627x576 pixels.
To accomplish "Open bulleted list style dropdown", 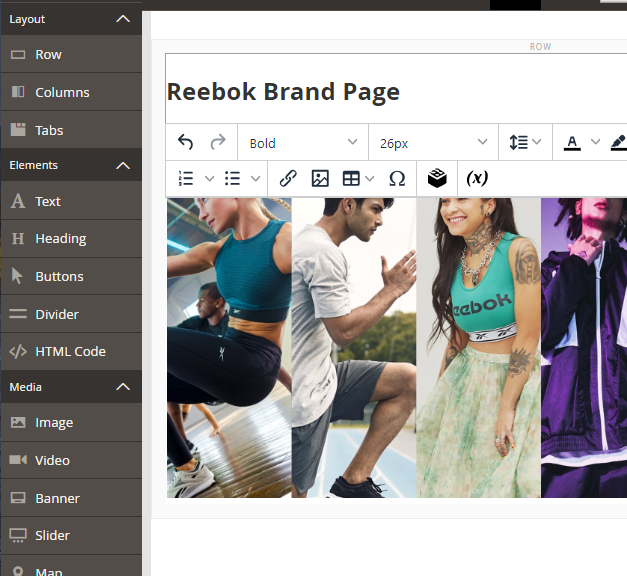I will tap(256, 178).
